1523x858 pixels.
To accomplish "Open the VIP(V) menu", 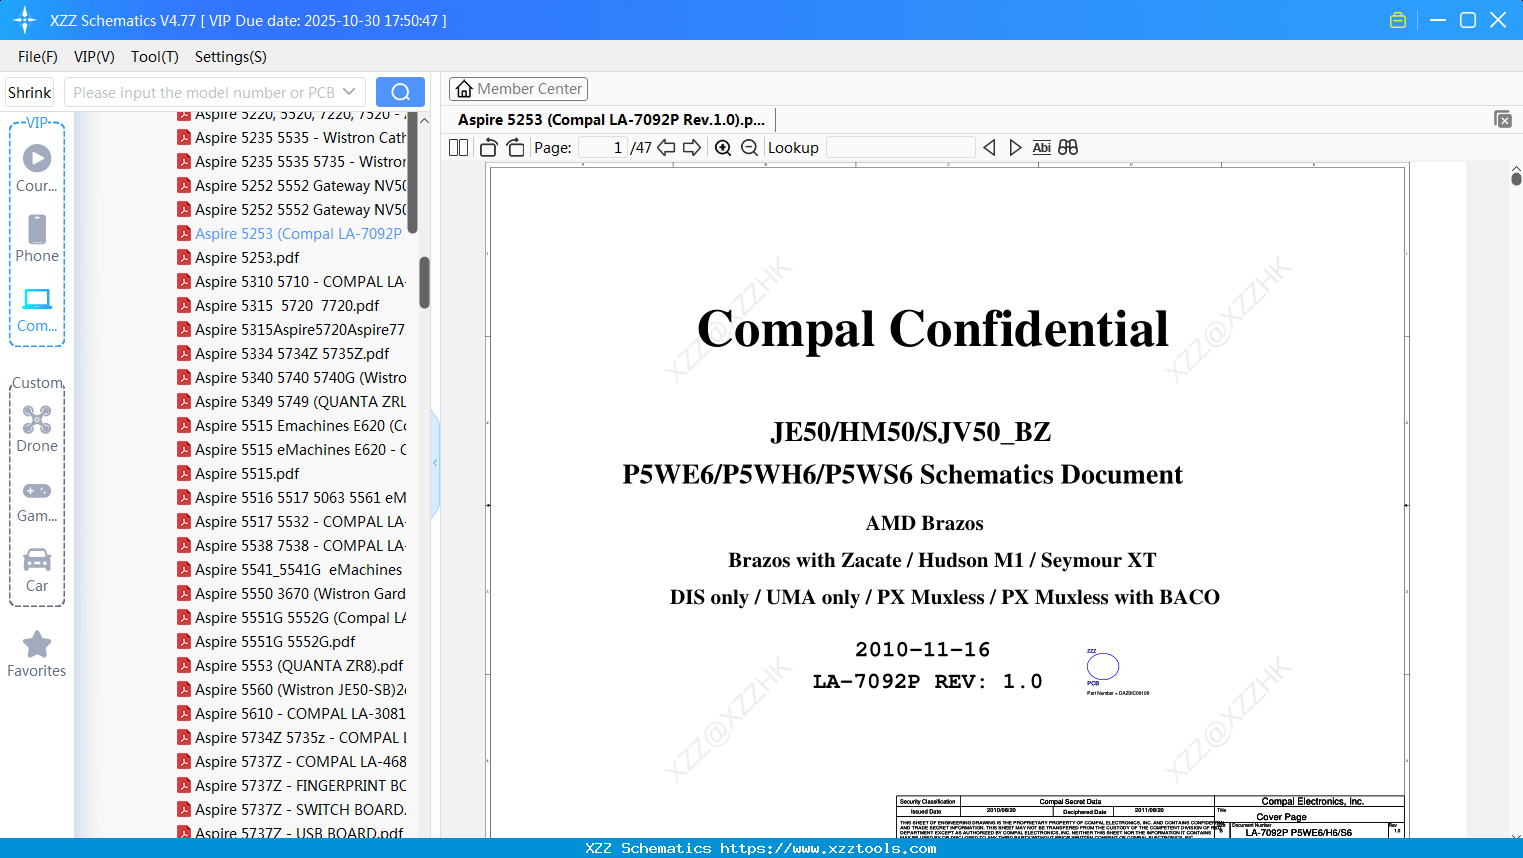I will [94, 57].
